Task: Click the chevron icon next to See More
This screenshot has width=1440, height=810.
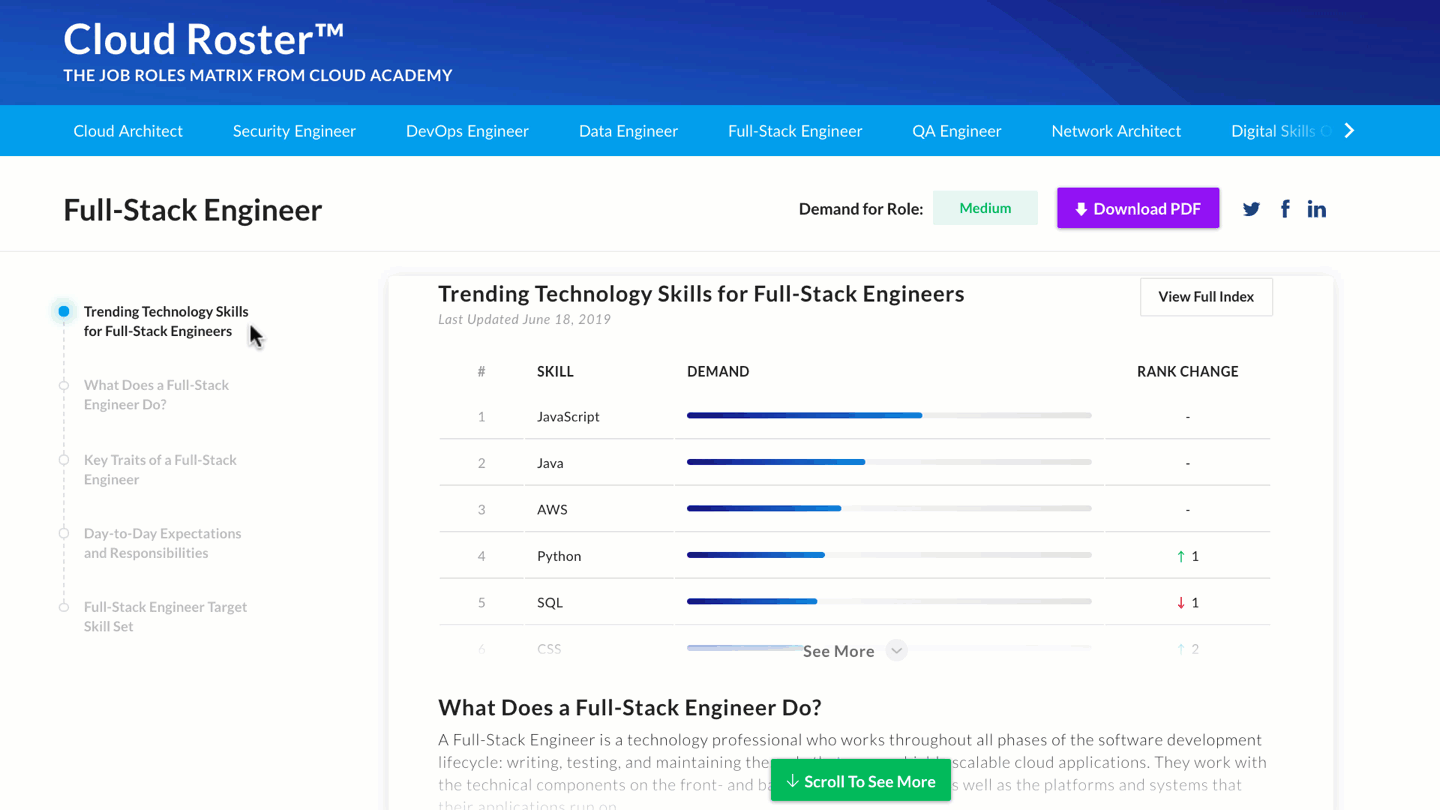Action: (896, 651)
